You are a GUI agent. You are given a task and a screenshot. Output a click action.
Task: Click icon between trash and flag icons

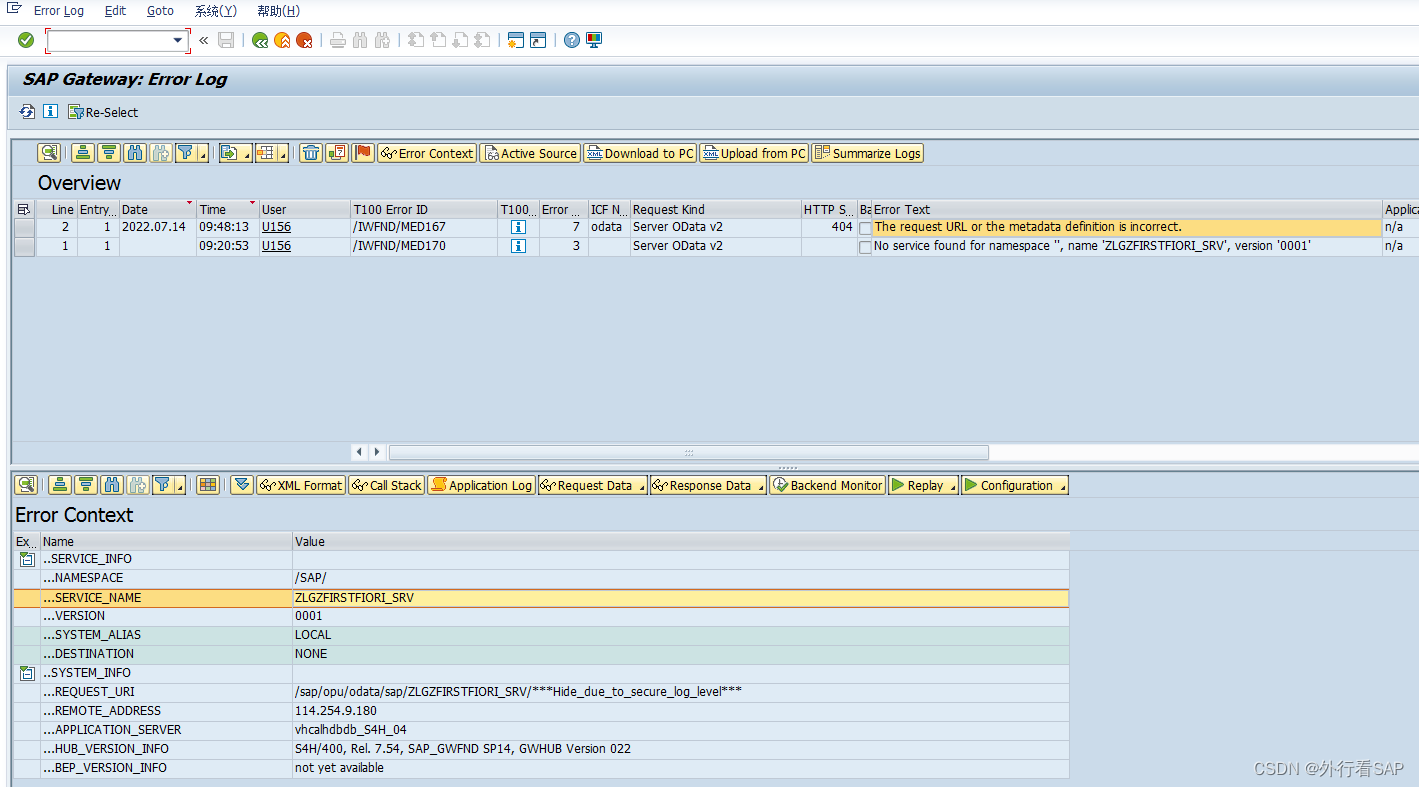[x=337, y=153]
